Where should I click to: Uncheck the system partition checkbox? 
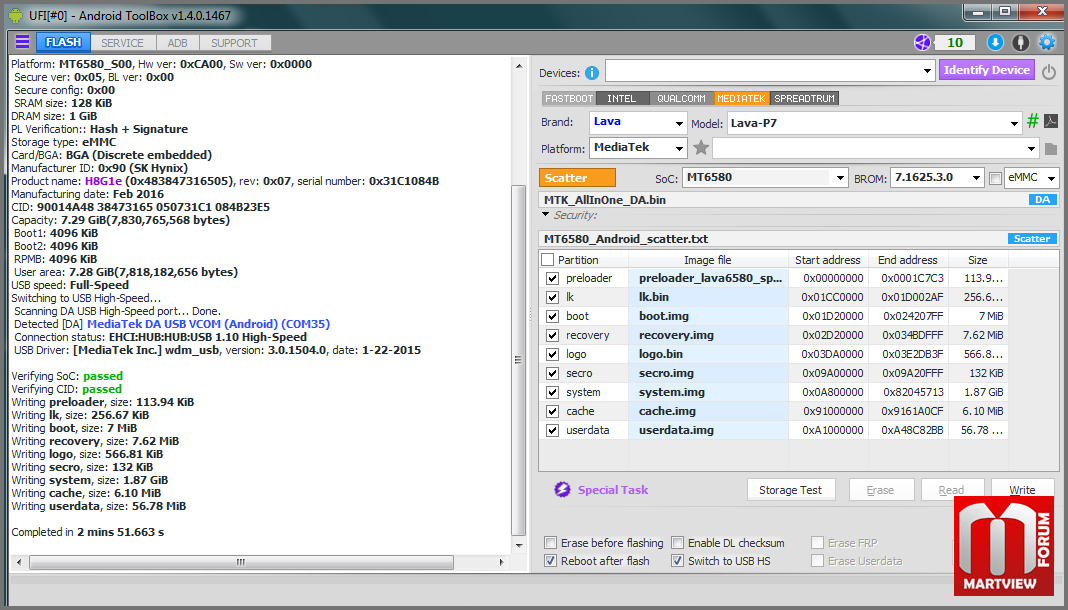coord(552,392)
